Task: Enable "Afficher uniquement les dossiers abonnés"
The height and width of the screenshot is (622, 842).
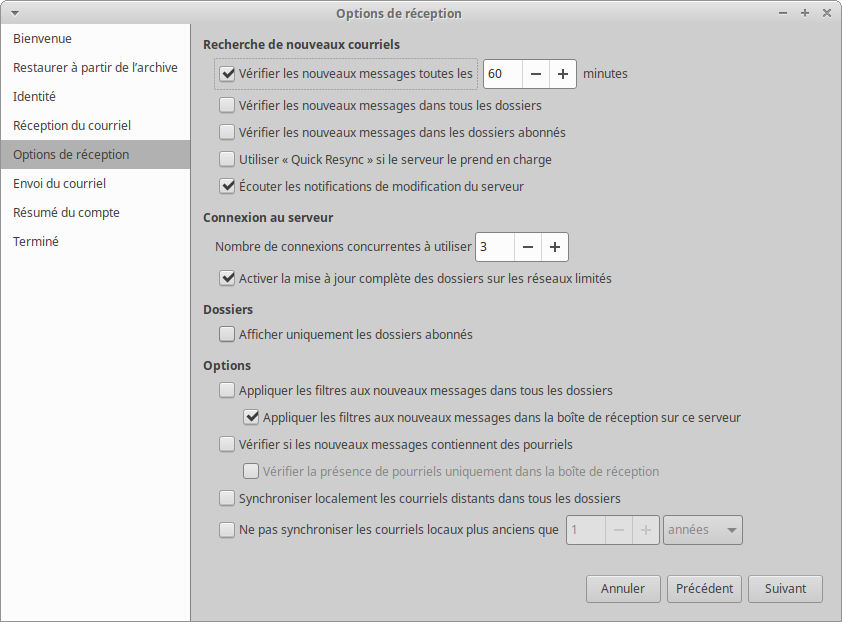Action: [x=227, y=335]
